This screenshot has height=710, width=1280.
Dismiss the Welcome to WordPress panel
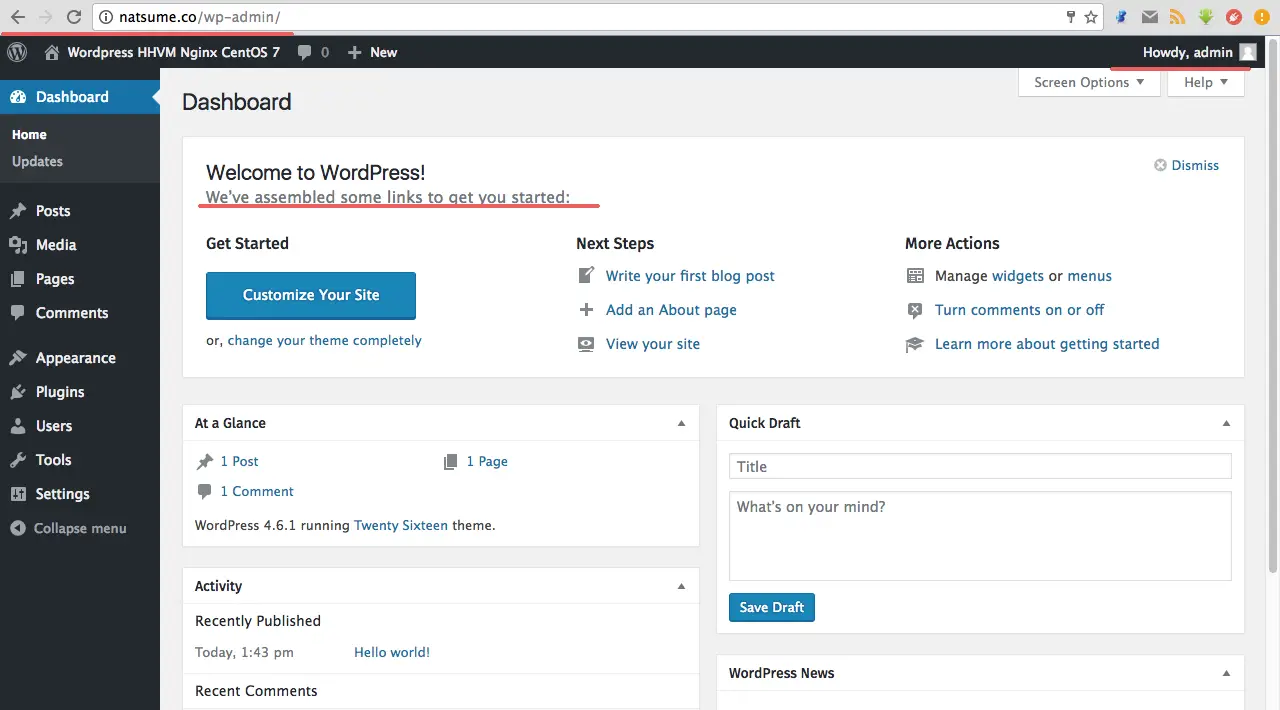[1187, 165]
